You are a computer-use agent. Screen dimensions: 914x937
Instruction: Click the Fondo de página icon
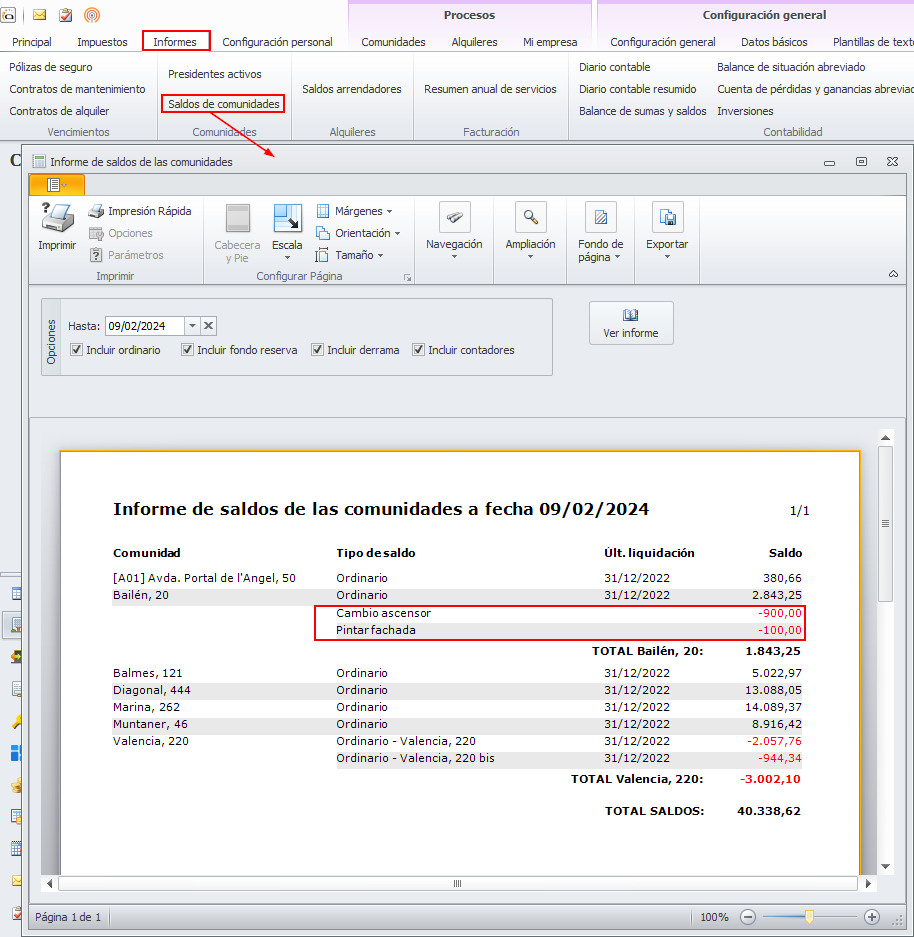click(x=601, y=218)
